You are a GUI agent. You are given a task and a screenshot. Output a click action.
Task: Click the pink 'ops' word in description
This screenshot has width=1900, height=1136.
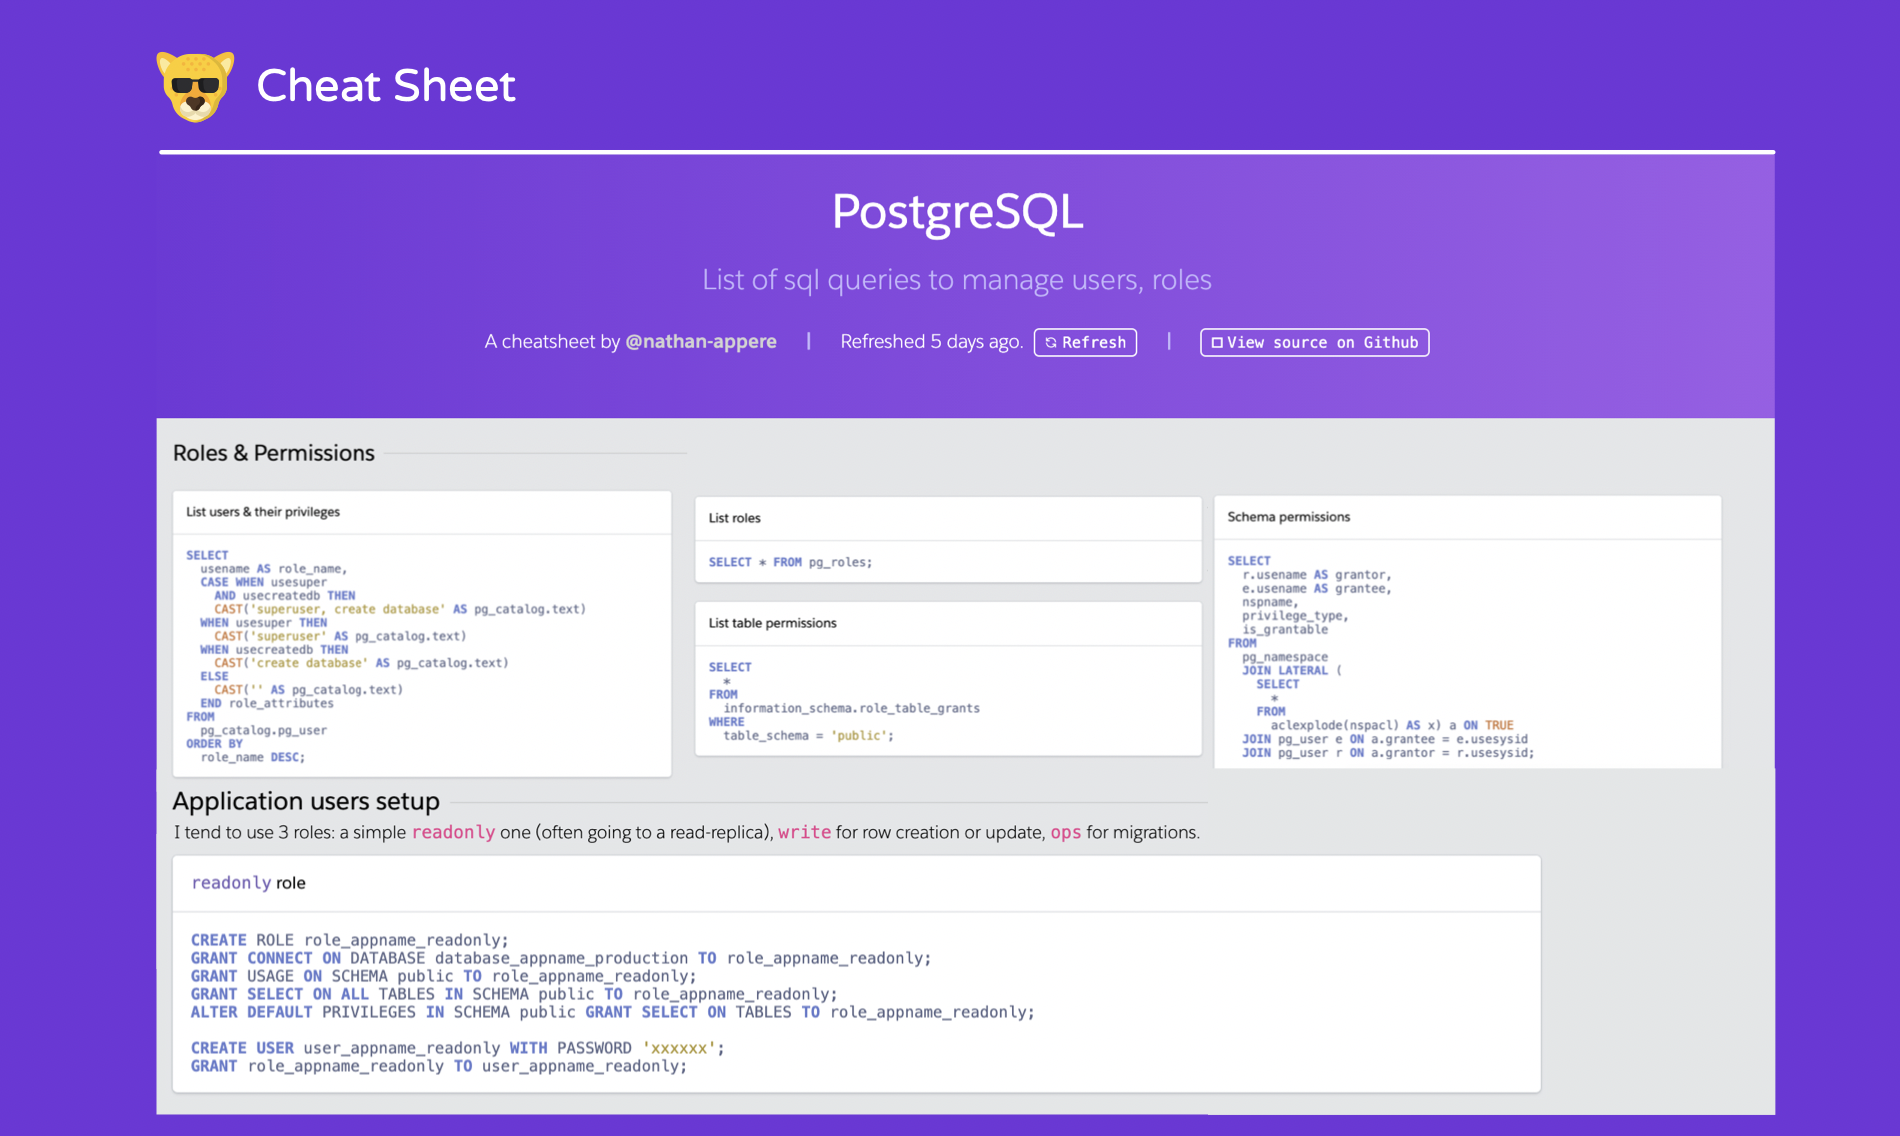click(x=1066, y=832)
